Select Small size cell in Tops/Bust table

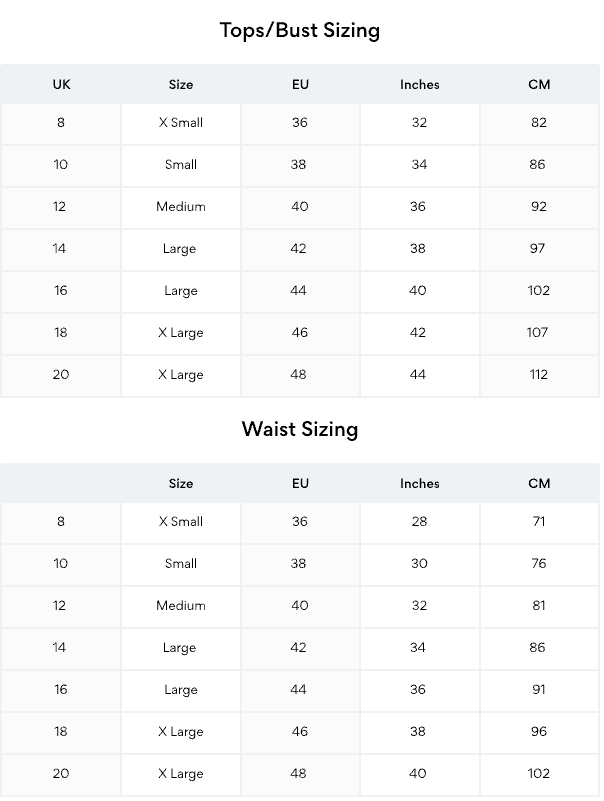coord(181,165)
